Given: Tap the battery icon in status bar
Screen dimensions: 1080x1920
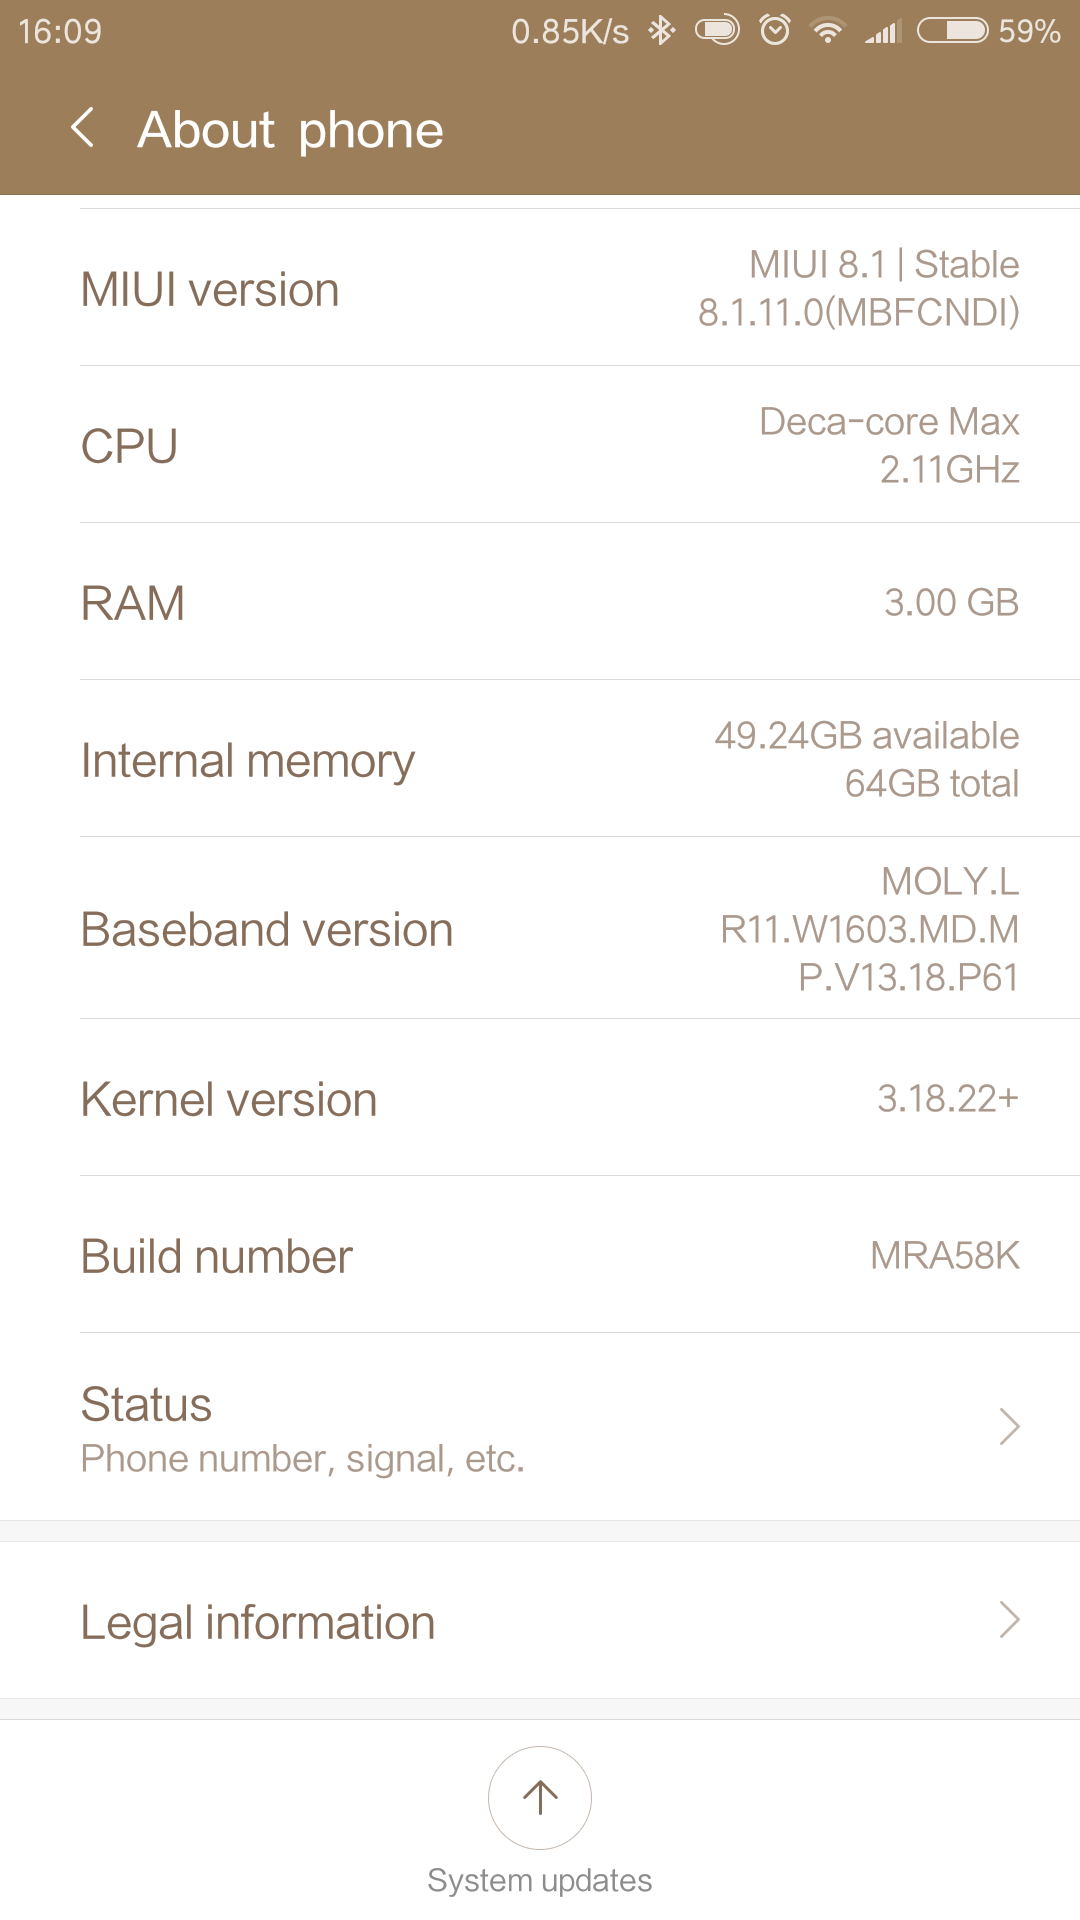Looking at the screenshot, I should click(x=952, y=31).
